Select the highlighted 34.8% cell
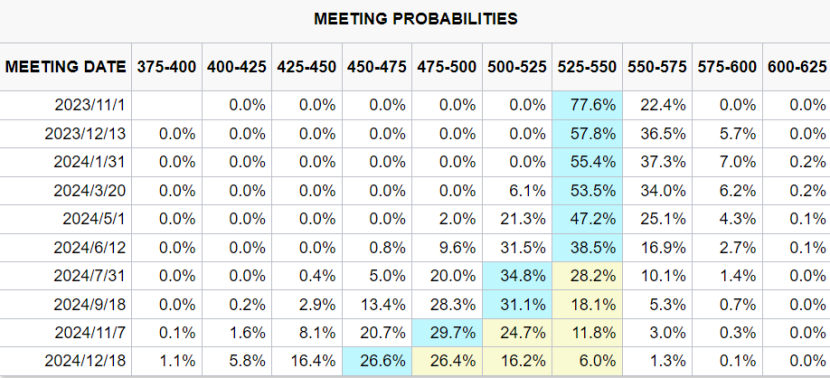This screenshot has height=378, width=830. pos(517,276)
